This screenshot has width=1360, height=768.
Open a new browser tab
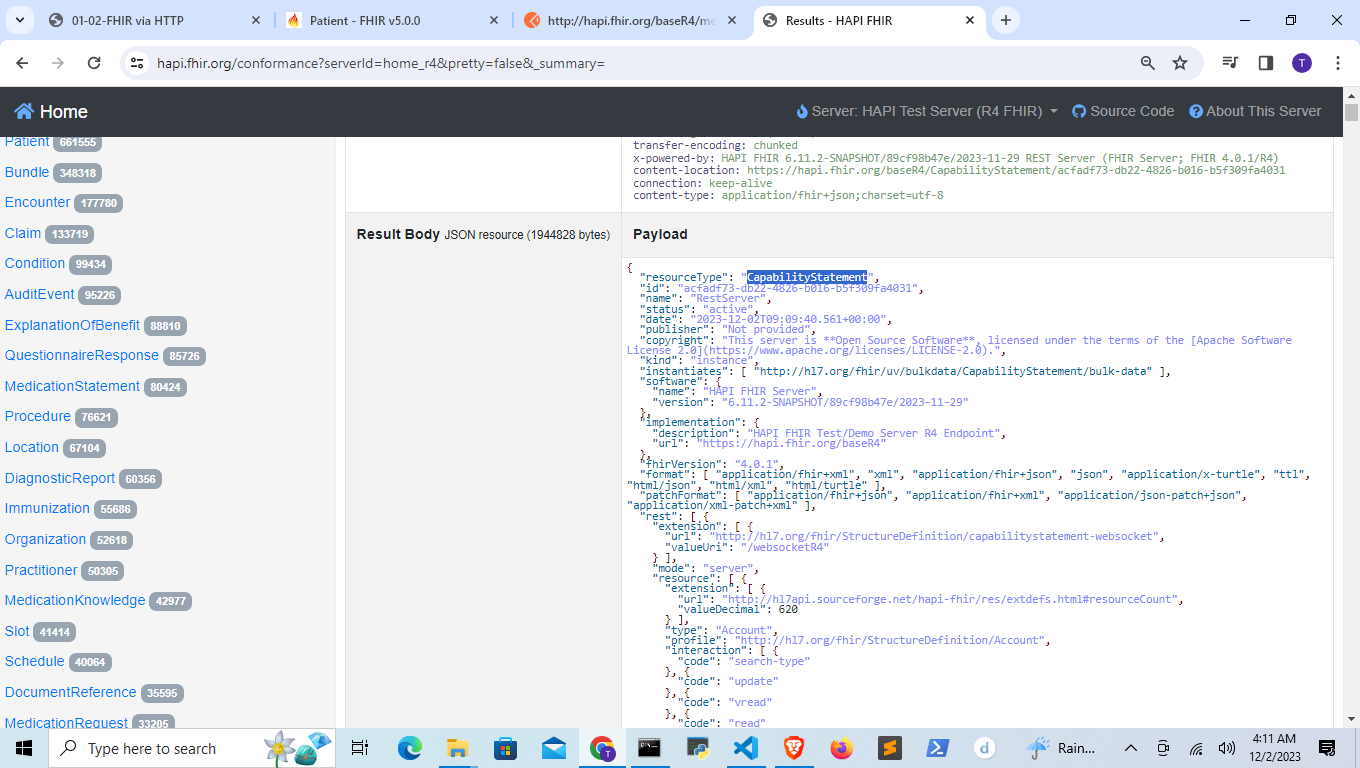point(1006,20)
